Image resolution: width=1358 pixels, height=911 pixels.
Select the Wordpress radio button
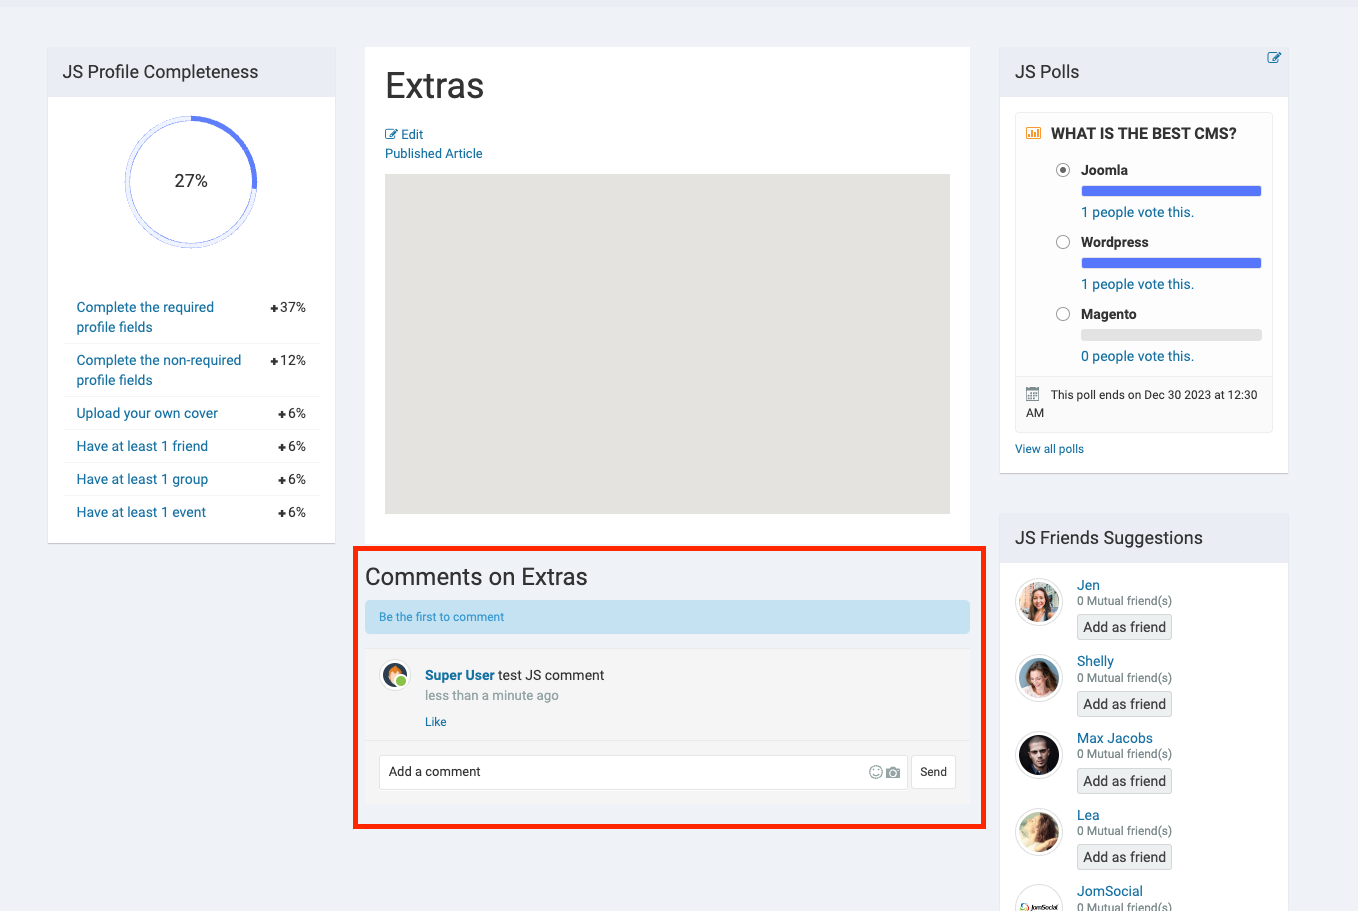coord(1063,242)
